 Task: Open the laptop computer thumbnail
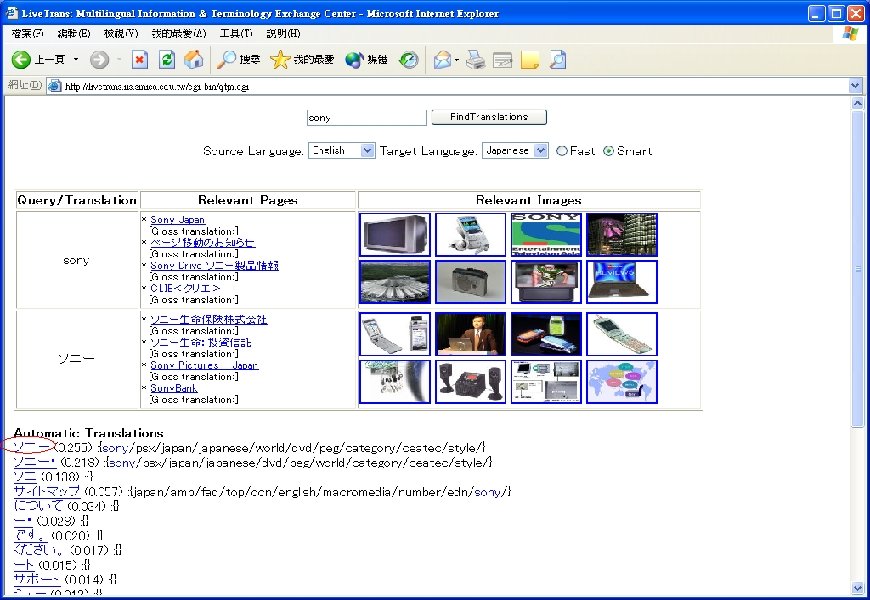tap(621, 282)
